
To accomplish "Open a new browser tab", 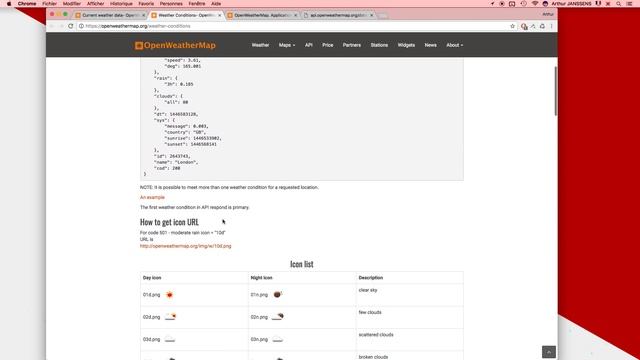I will pyautogui.click(x=382, y=16).
